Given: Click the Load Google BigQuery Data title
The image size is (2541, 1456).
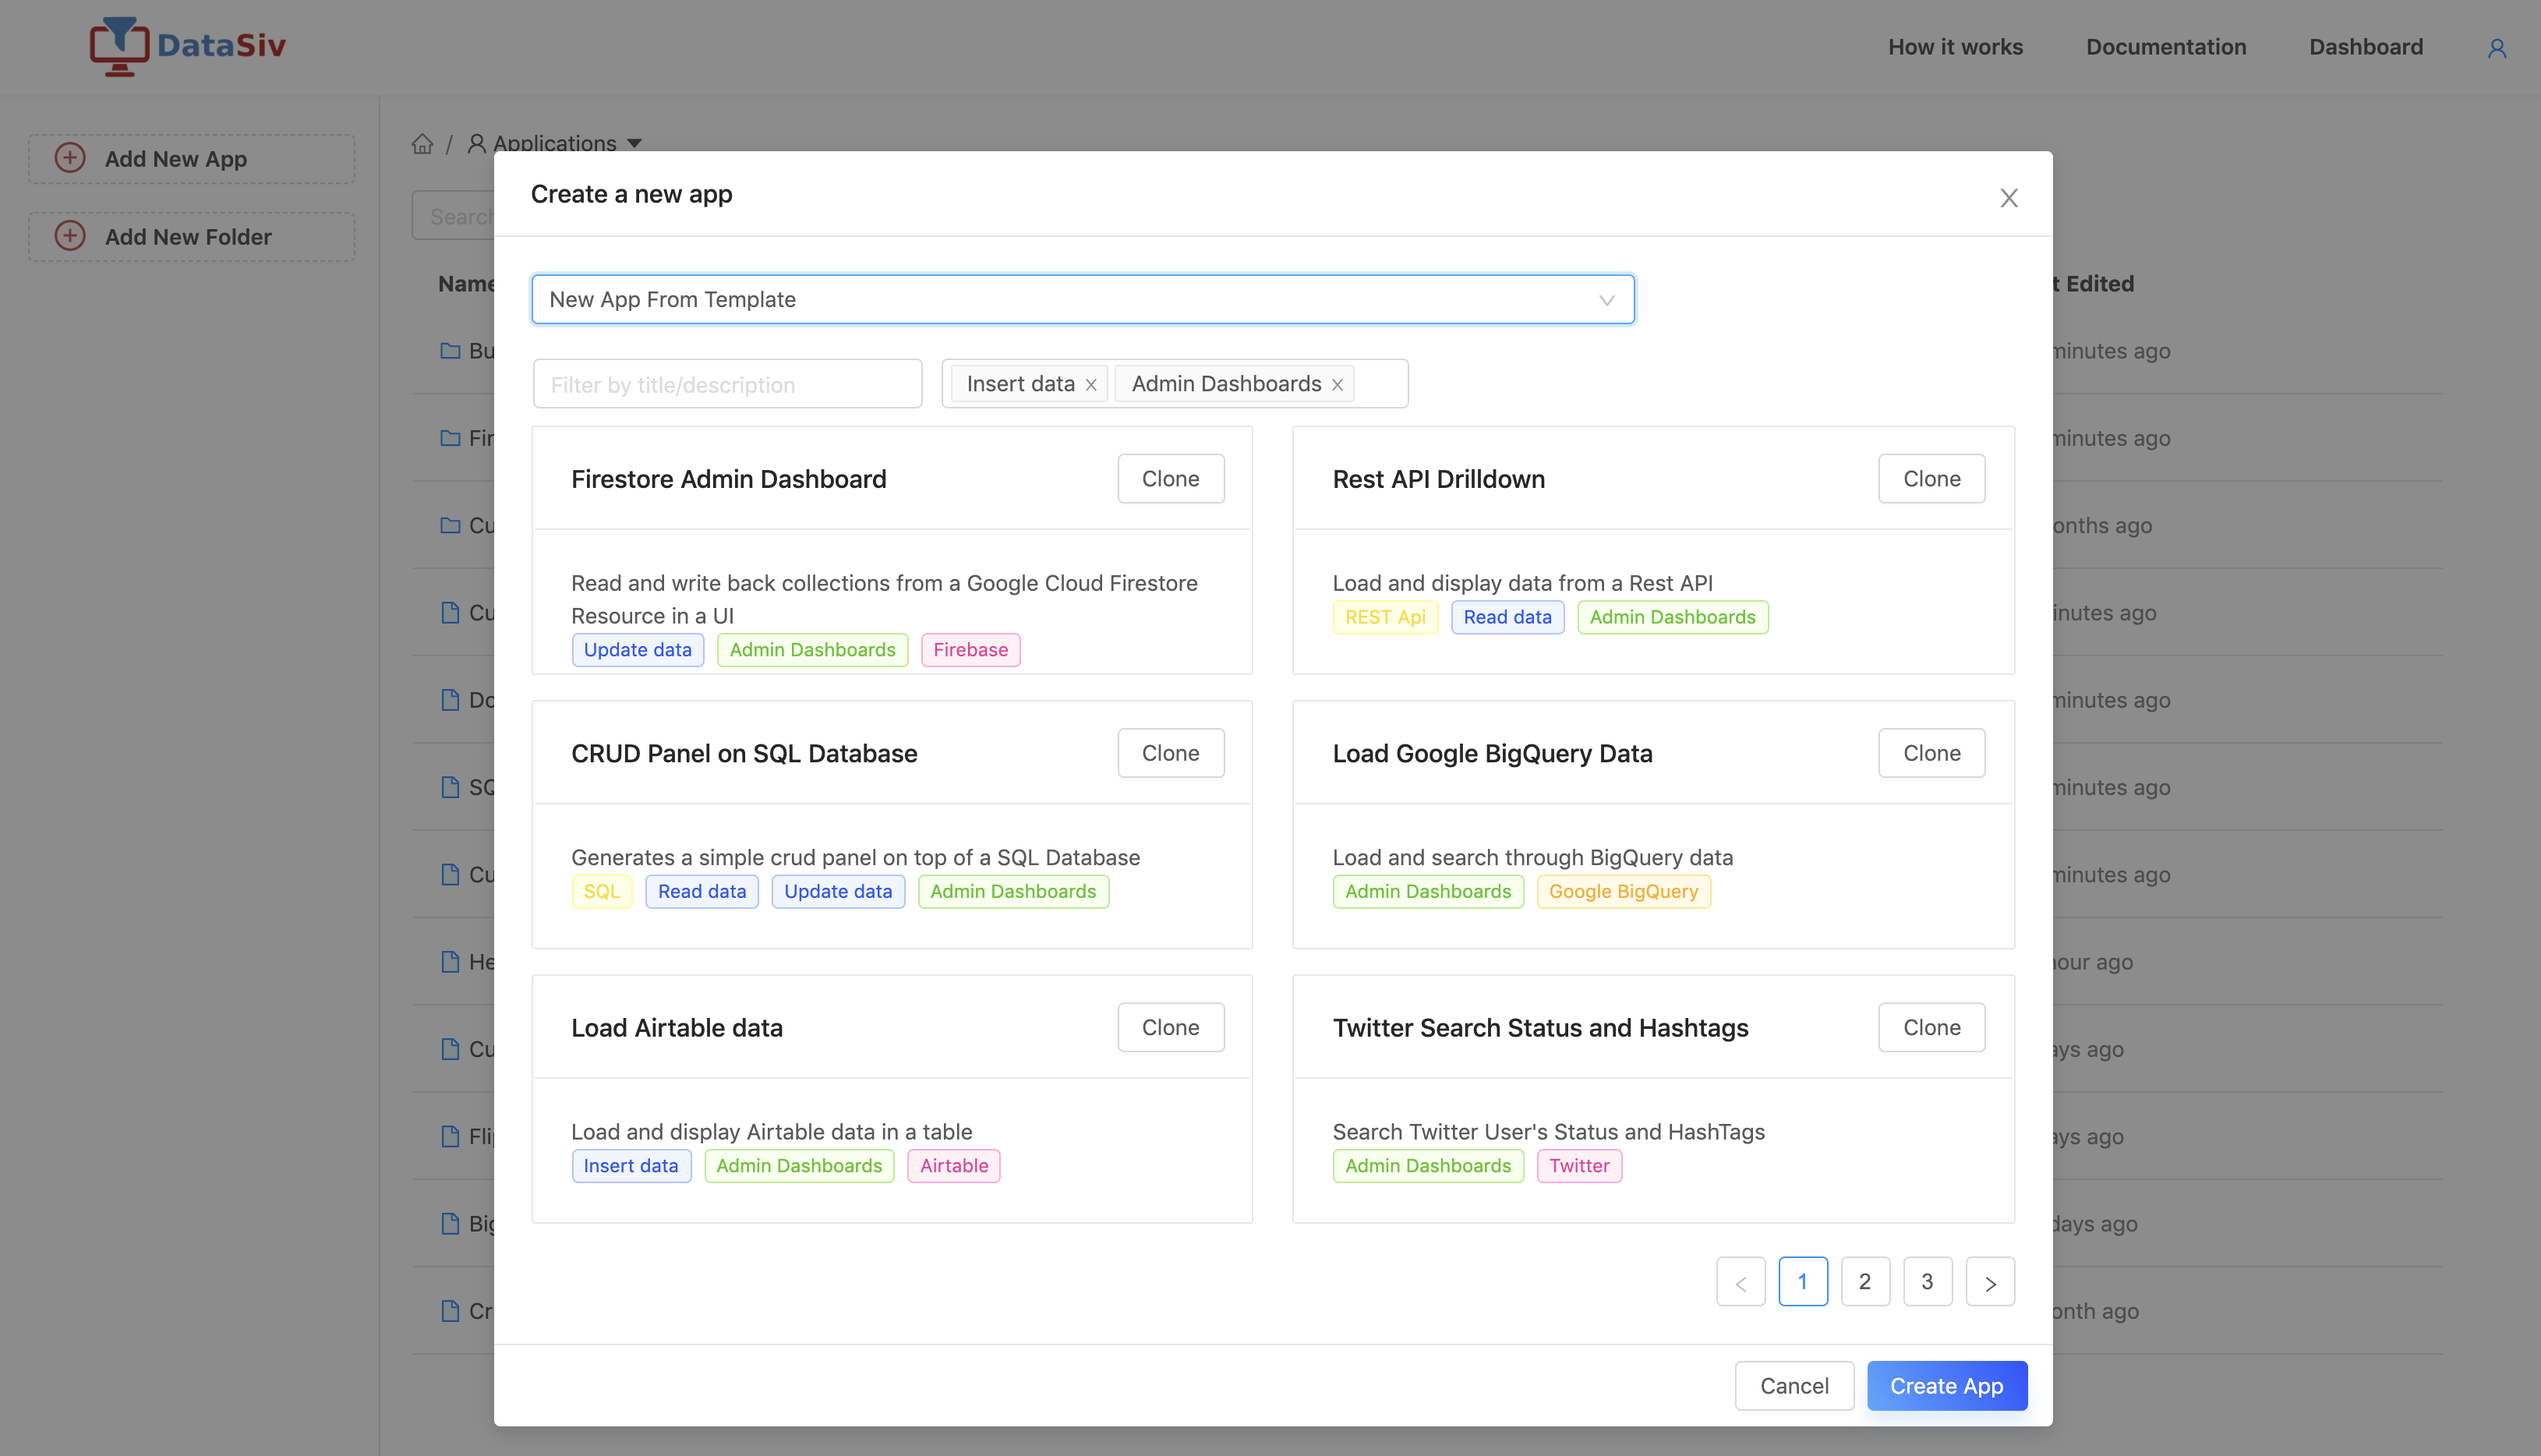Looking at the screenshot, I should [1492, 754].
